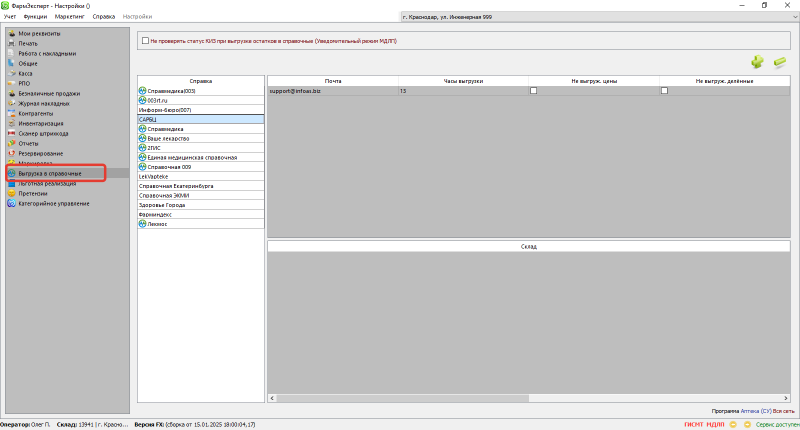This screenshot has height=430, width=800.
Task: Enable 'Не выгруж. делённые' checkbox
Action: coord(664,91)
